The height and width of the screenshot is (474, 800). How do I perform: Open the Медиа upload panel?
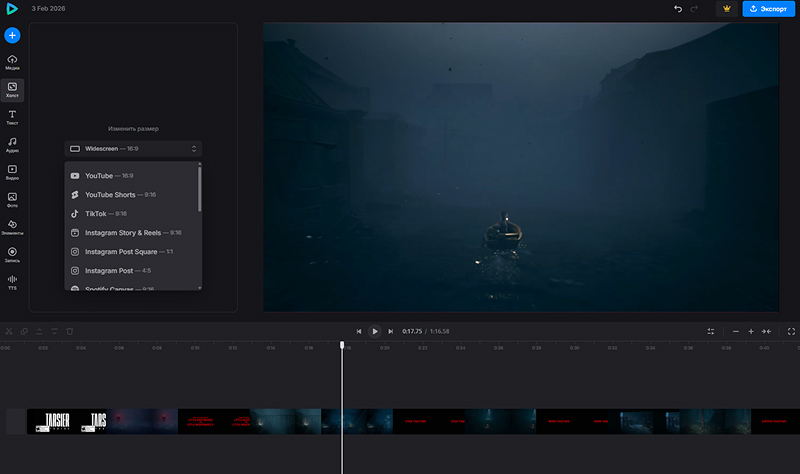12,63
